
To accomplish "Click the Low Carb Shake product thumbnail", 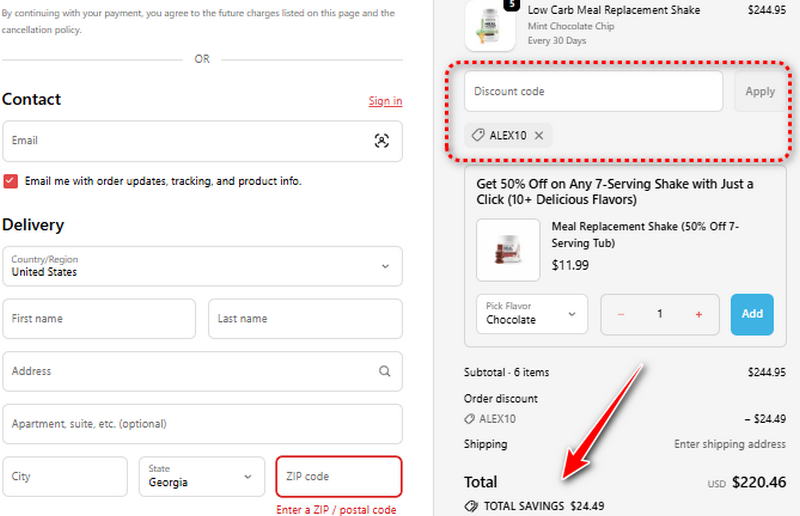I will pyautogui.click(x=489, y=24).
